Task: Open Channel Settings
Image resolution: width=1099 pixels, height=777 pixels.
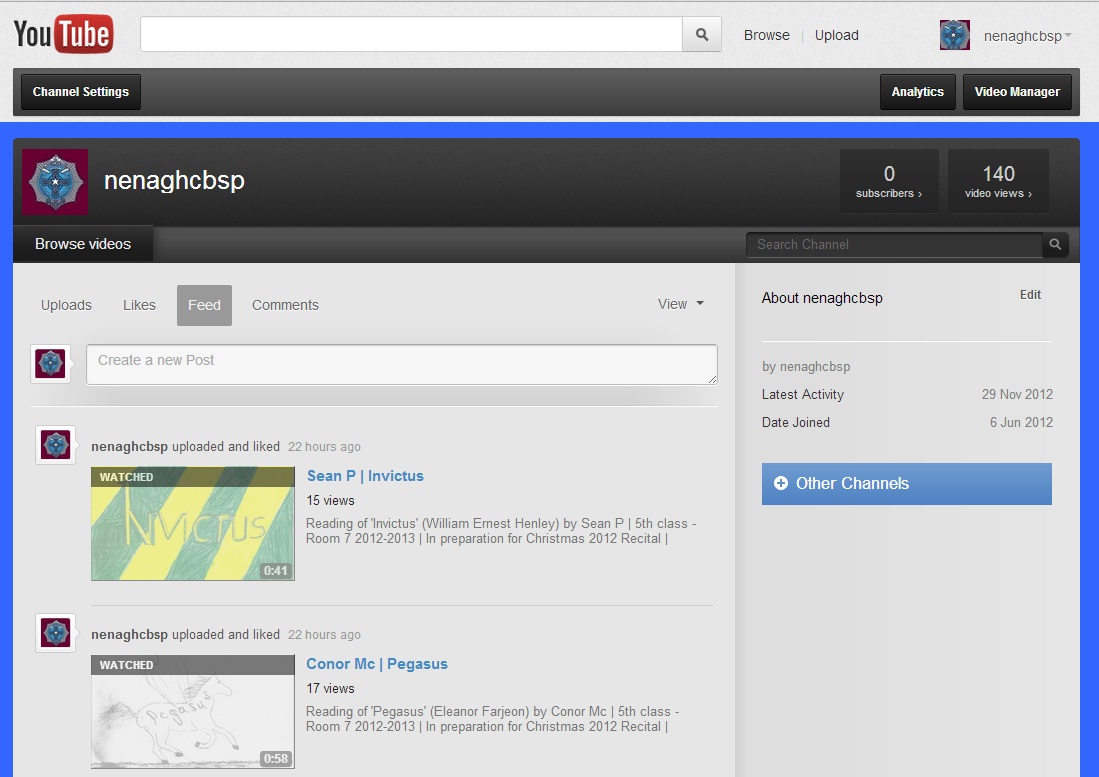Action: click(x=81, y=92)
